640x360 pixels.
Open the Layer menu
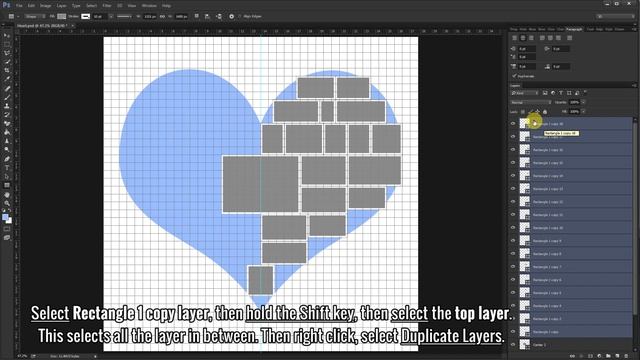click(x=62, y=6)
